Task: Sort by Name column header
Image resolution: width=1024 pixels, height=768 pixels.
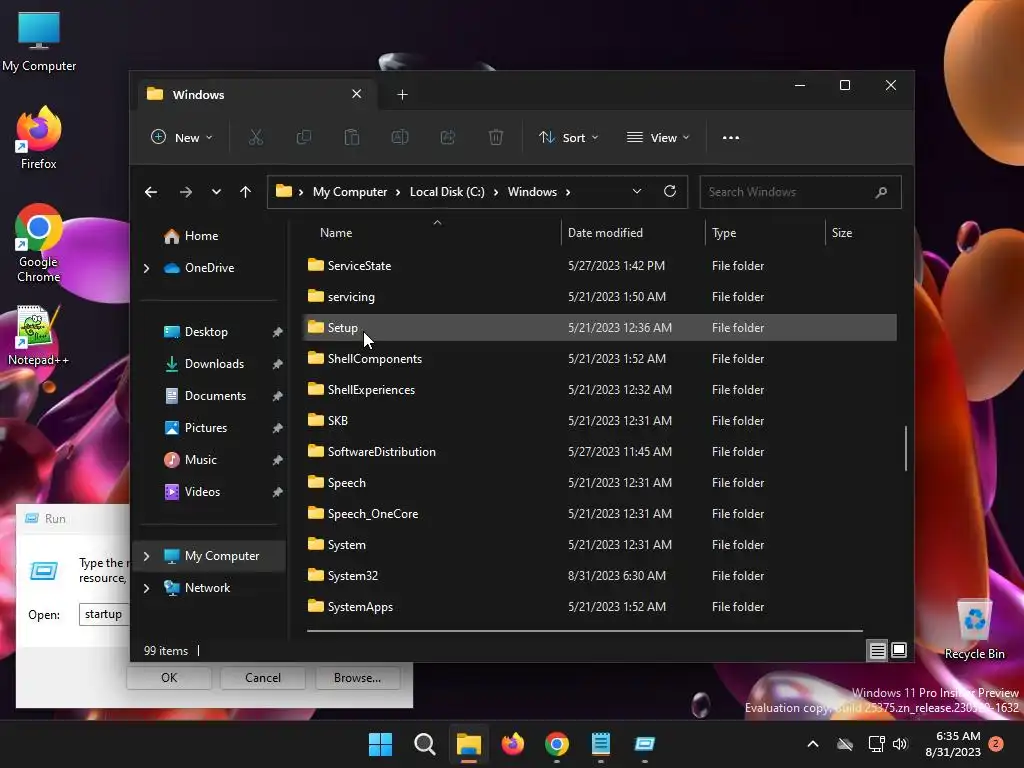Action: coord(431,233)
